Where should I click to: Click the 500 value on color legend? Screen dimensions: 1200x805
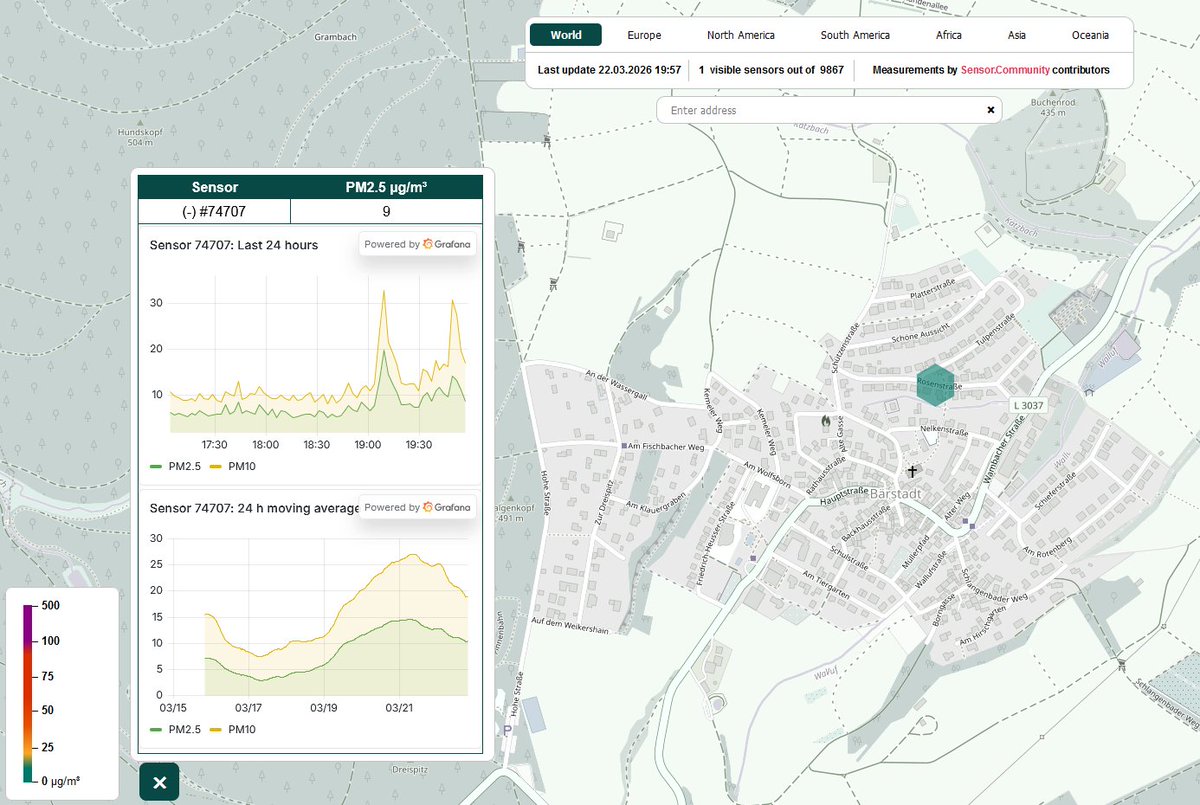(50, 606)
